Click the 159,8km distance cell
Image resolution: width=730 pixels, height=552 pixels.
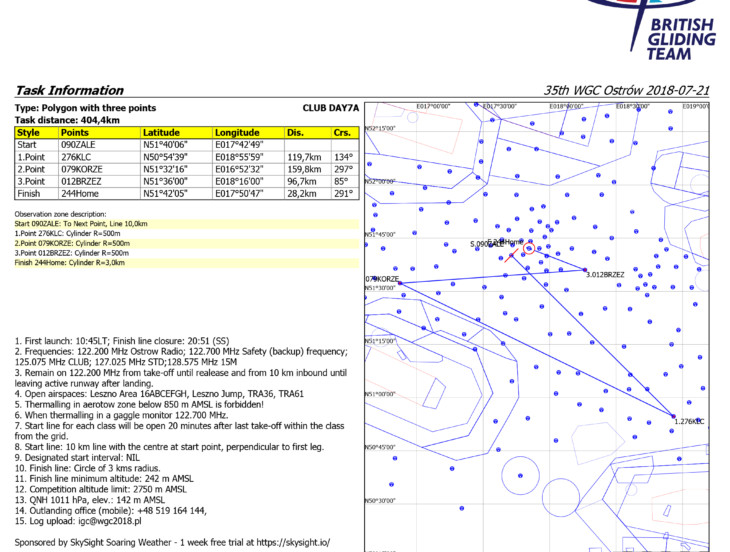tap(304, 169)
